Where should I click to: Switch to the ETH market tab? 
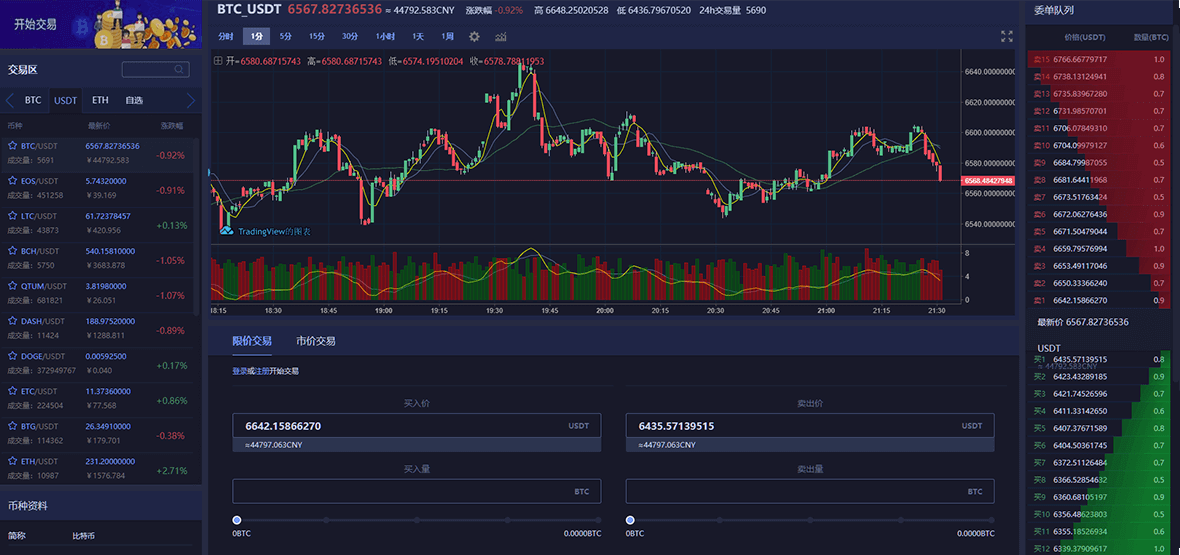[x=100, y=100]
